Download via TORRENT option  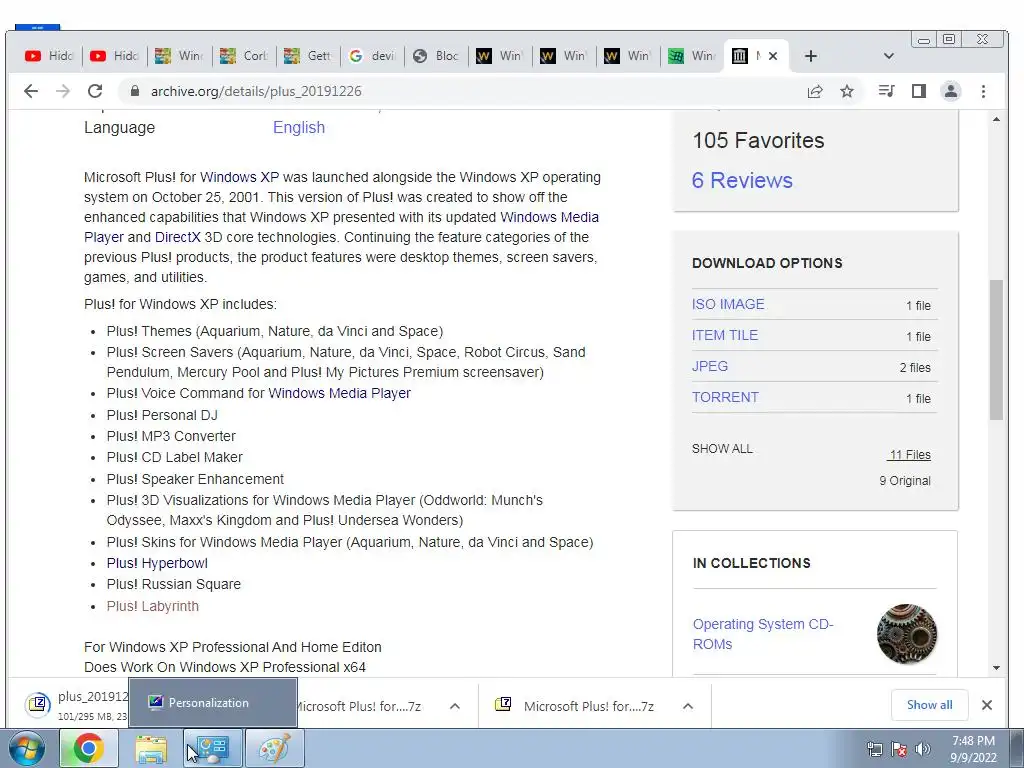(725, 397)
